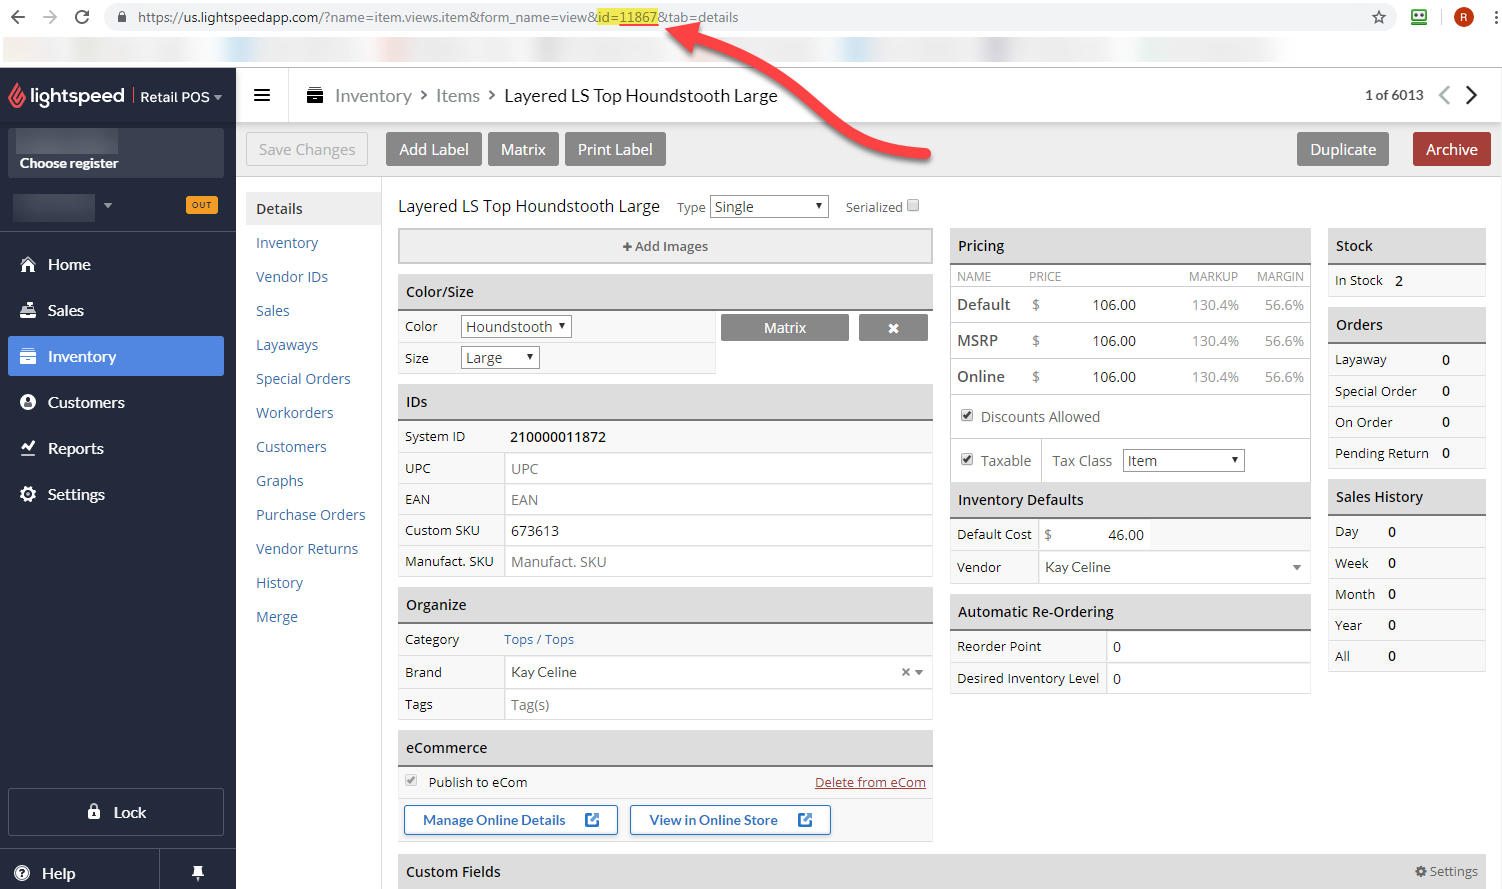The image size is (1502, 889).
Task: Click the Custom SKU field 673613
Action: tap(718, 530)
